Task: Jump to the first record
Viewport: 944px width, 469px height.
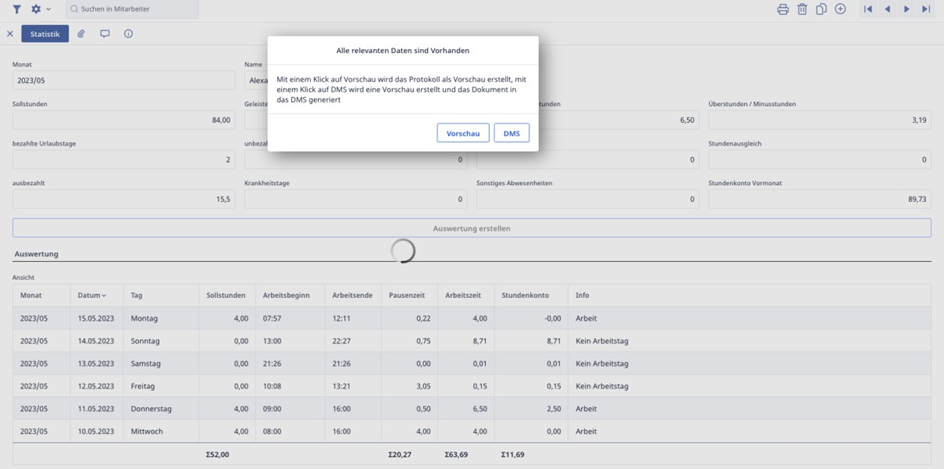Action: [x=868, y=9]
